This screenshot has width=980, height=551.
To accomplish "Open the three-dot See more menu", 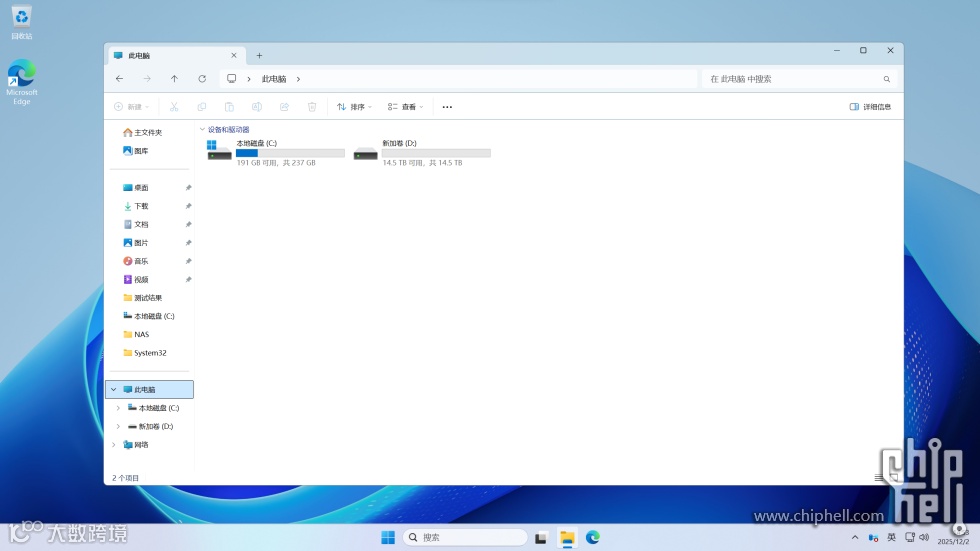I will [x=447, y=107].
